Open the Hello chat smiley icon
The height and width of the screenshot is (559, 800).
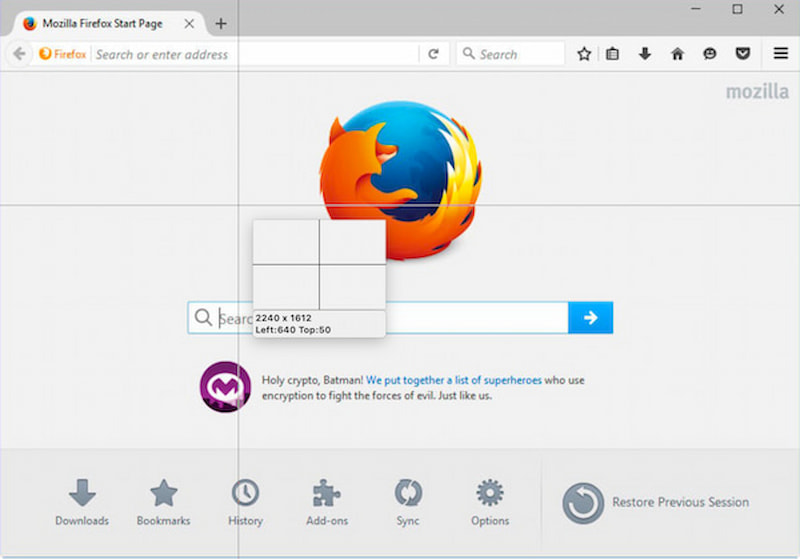click(709, 54)
